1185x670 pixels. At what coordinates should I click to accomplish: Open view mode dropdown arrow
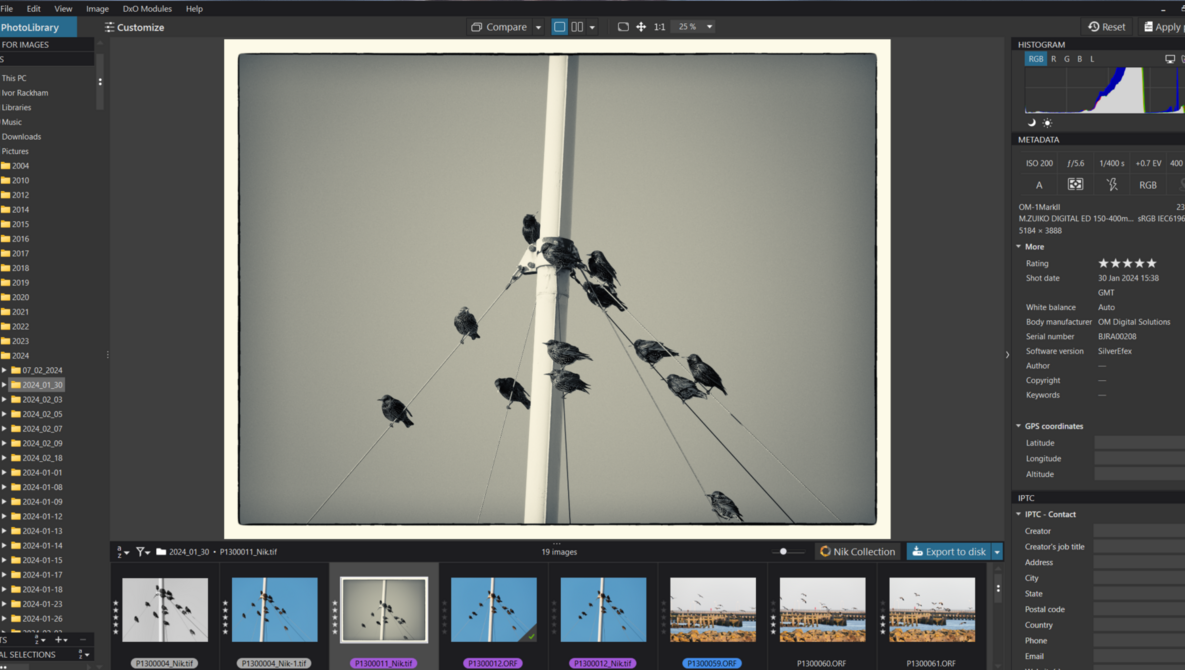coord(592,27)
